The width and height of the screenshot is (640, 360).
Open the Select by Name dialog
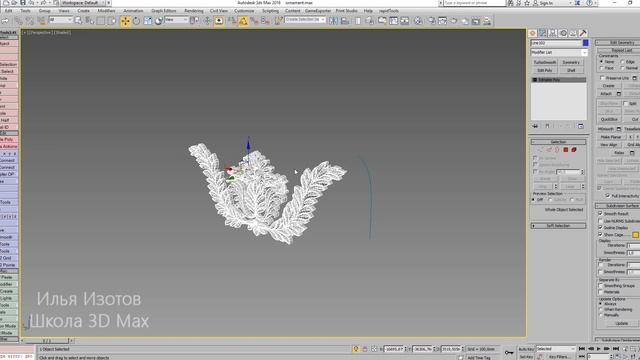(x=89, y=20)
